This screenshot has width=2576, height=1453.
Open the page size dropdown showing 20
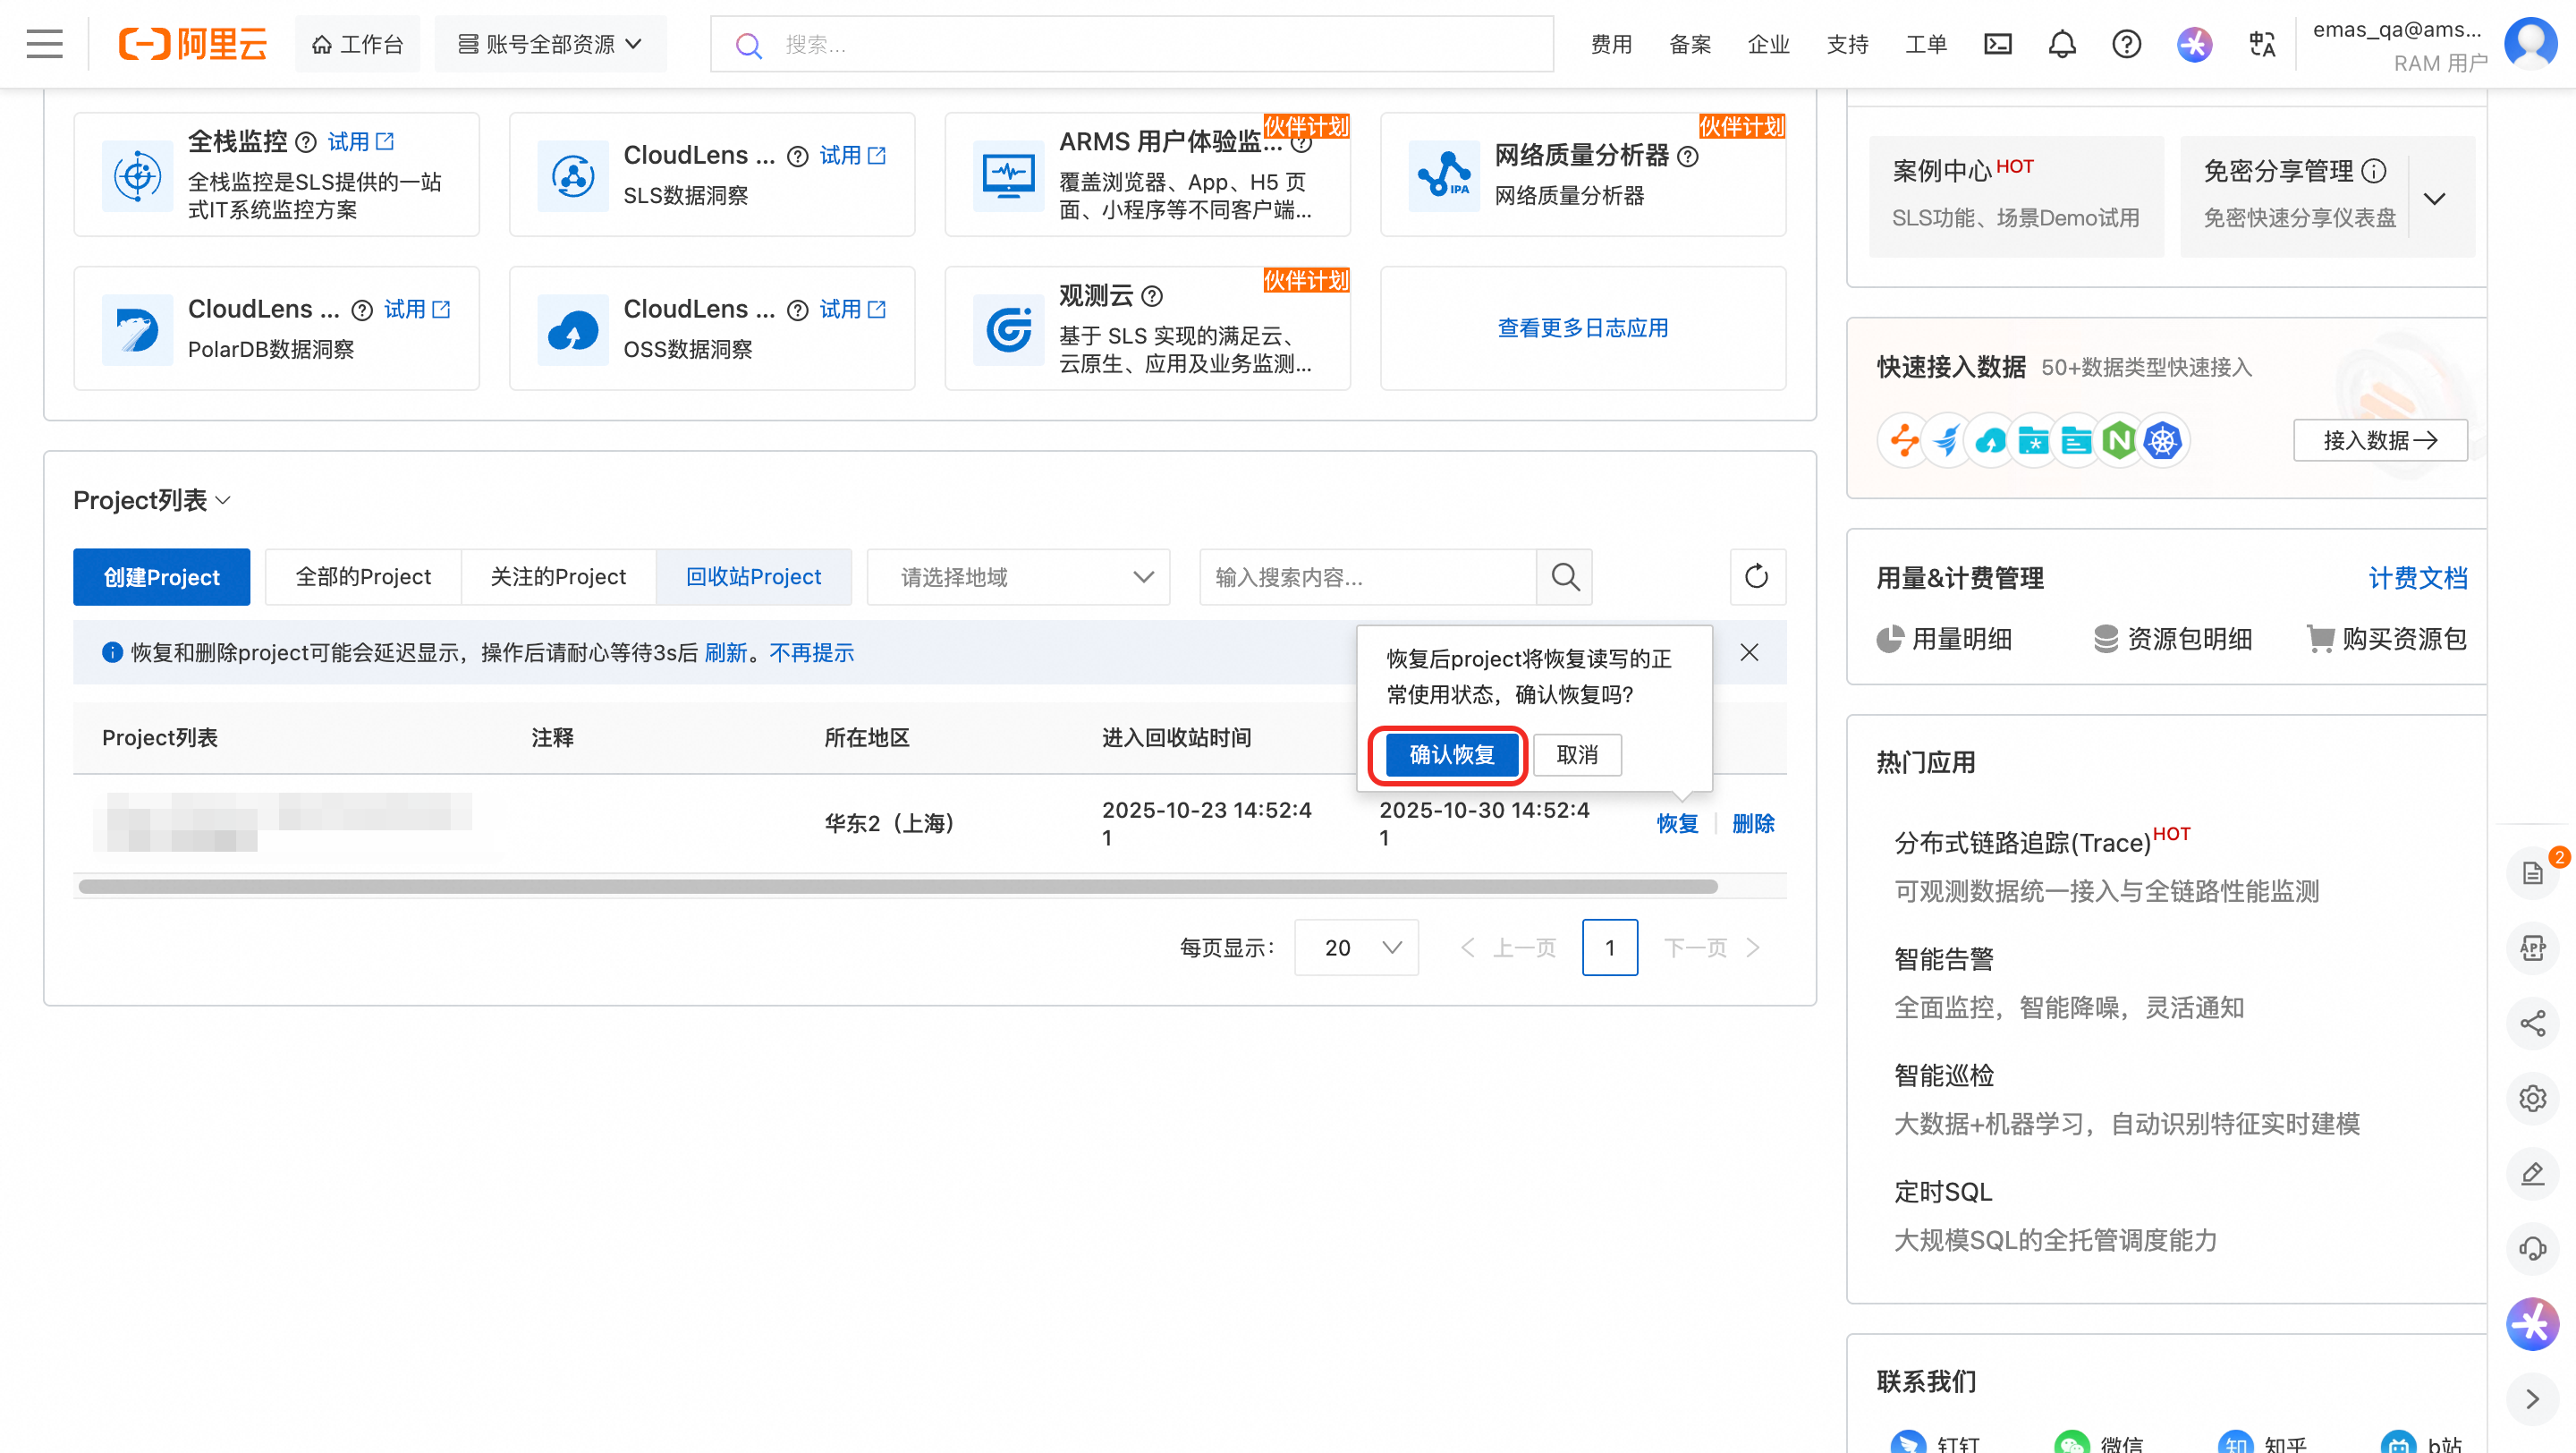pyautogui.click(x=1355, y=947)
